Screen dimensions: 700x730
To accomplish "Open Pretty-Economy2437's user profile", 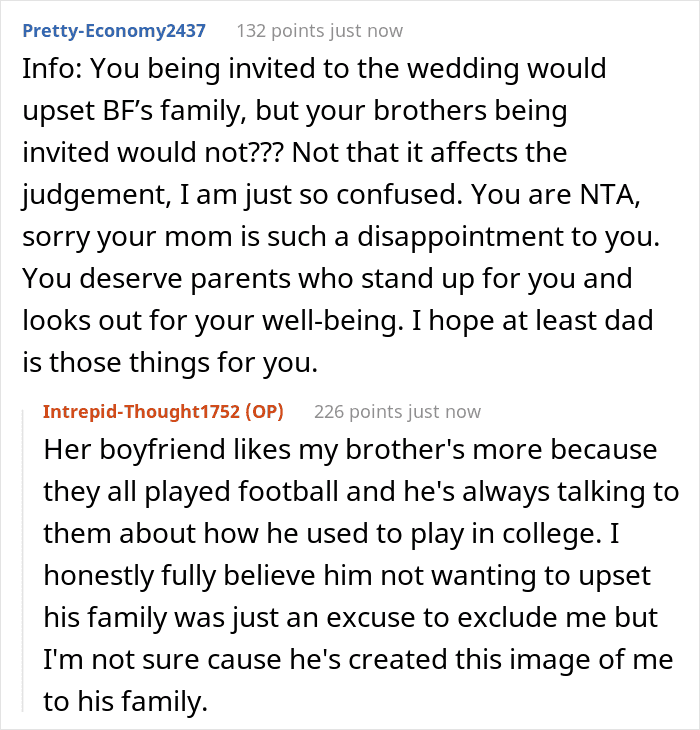I will point(113,30).
